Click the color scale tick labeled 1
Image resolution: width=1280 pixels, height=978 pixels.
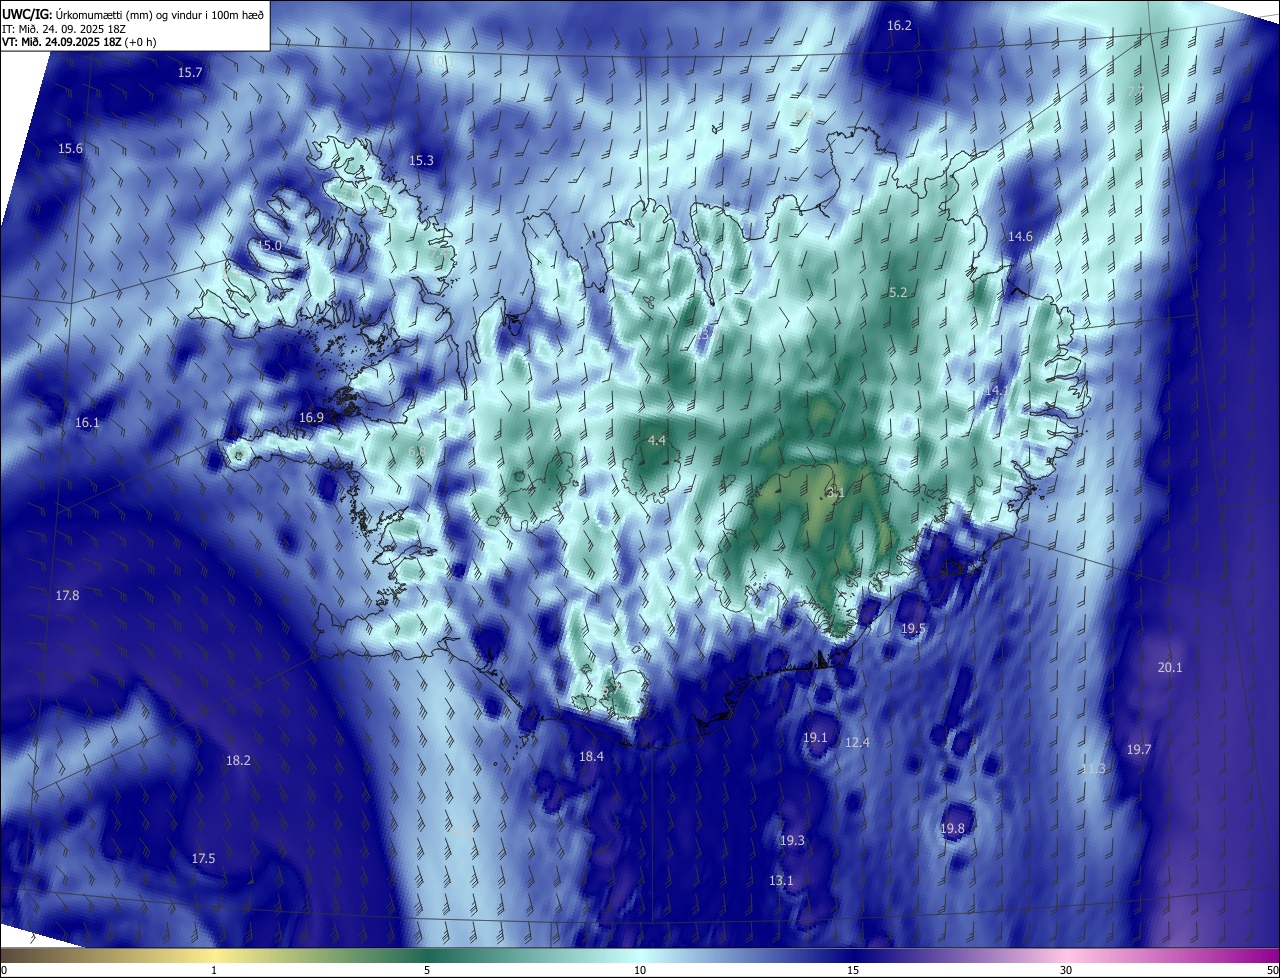214,970
